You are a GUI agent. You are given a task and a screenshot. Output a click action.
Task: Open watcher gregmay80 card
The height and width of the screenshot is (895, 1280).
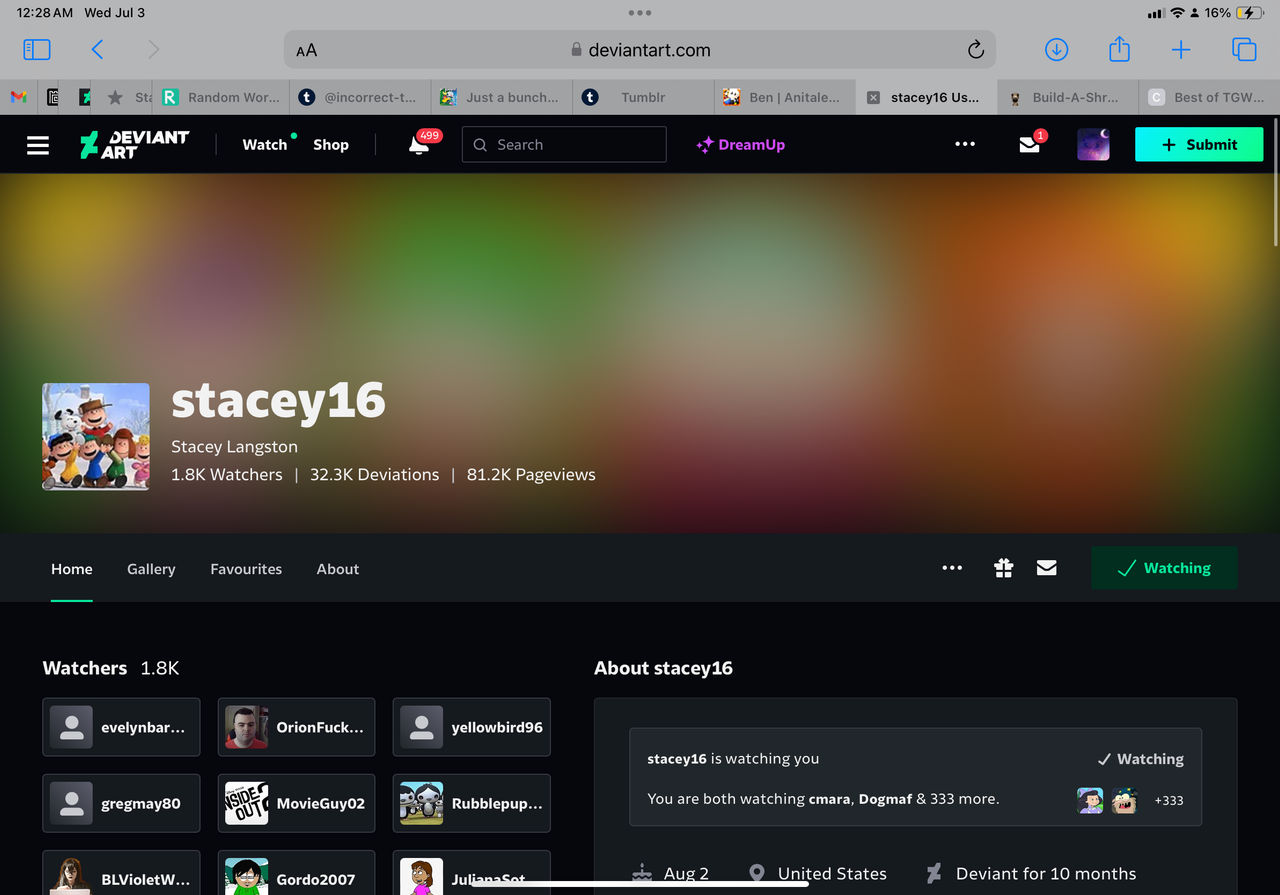121,803
